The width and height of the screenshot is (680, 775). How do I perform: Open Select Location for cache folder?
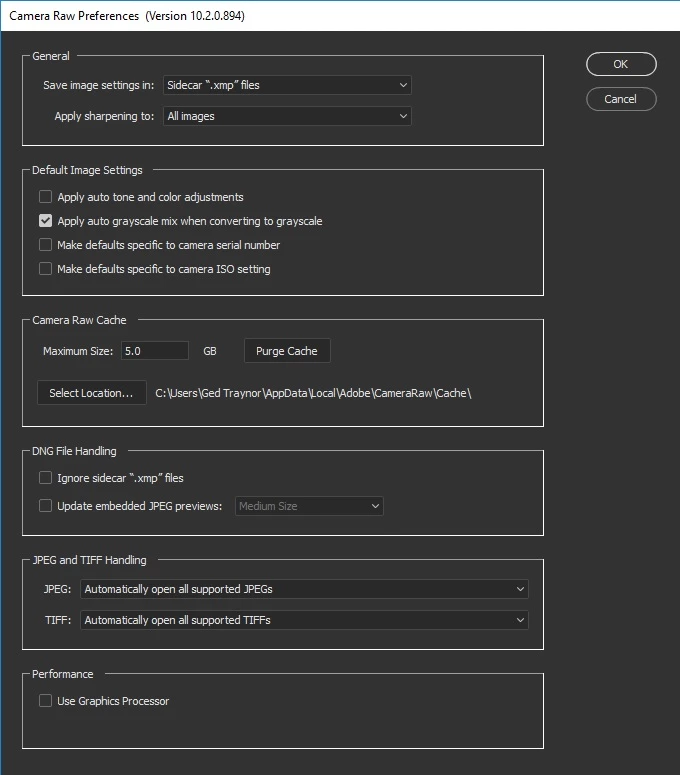click(x=91, y=393)
